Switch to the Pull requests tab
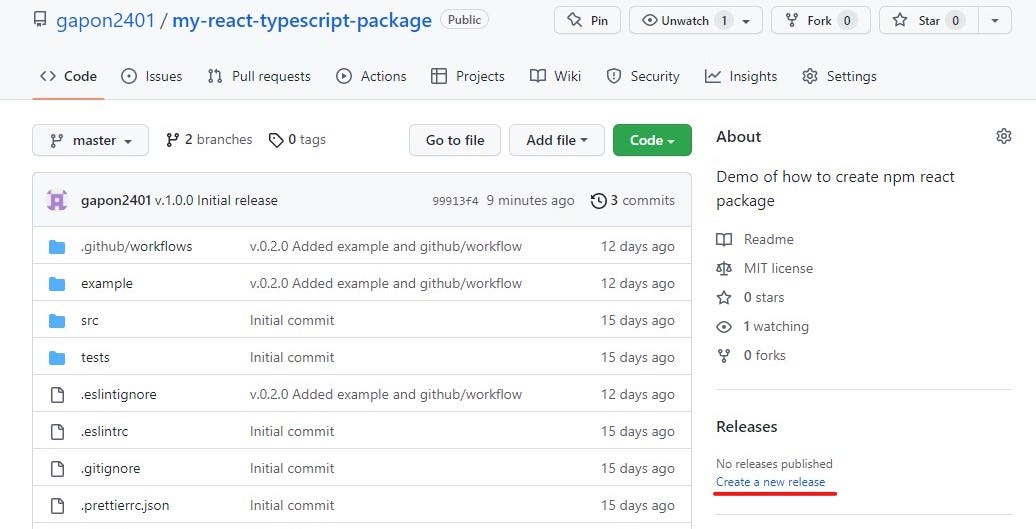 [259, 76]
